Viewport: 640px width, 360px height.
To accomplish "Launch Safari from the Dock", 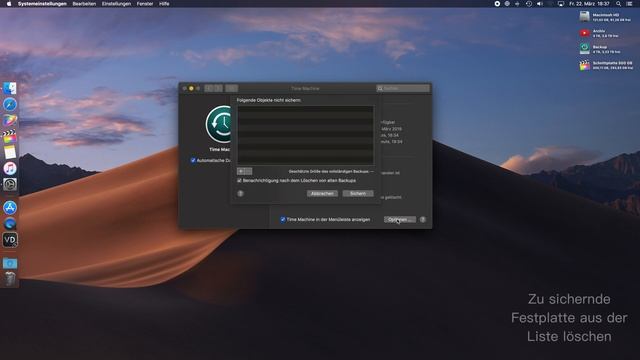I will click(10, 104).
